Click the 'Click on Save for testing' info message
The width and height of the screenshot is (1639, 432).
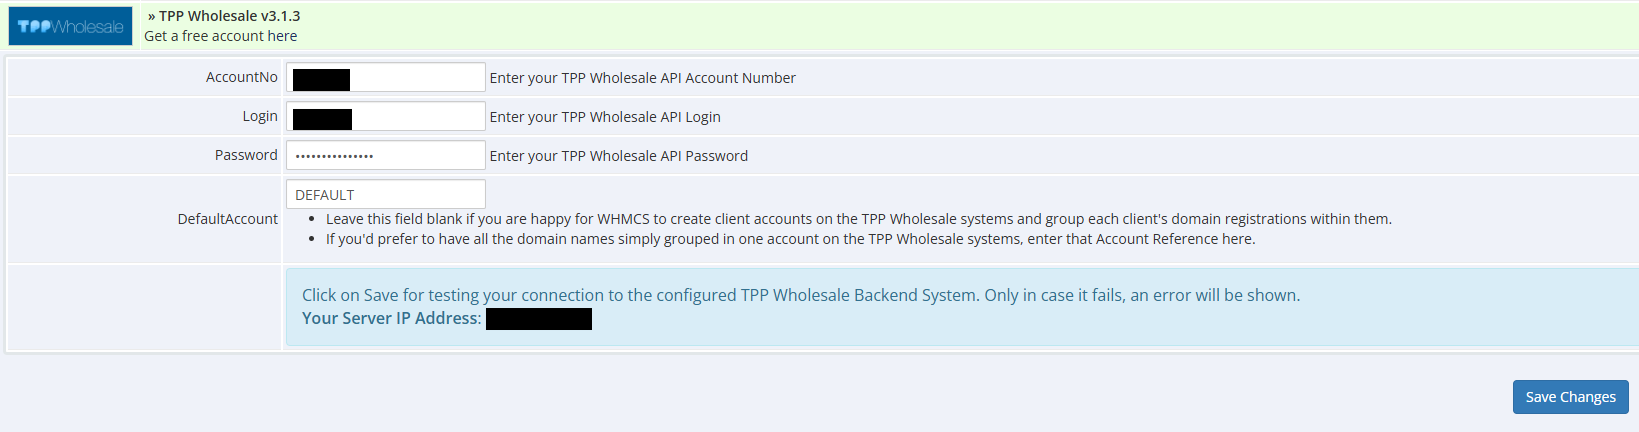pos(801,295)
